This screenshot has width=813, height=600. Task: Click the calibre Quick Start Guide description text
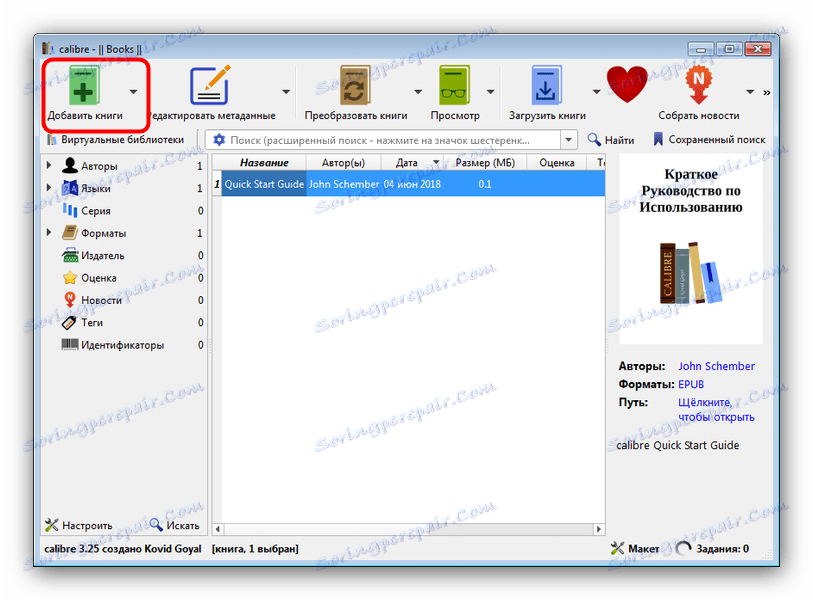(677, 445)
